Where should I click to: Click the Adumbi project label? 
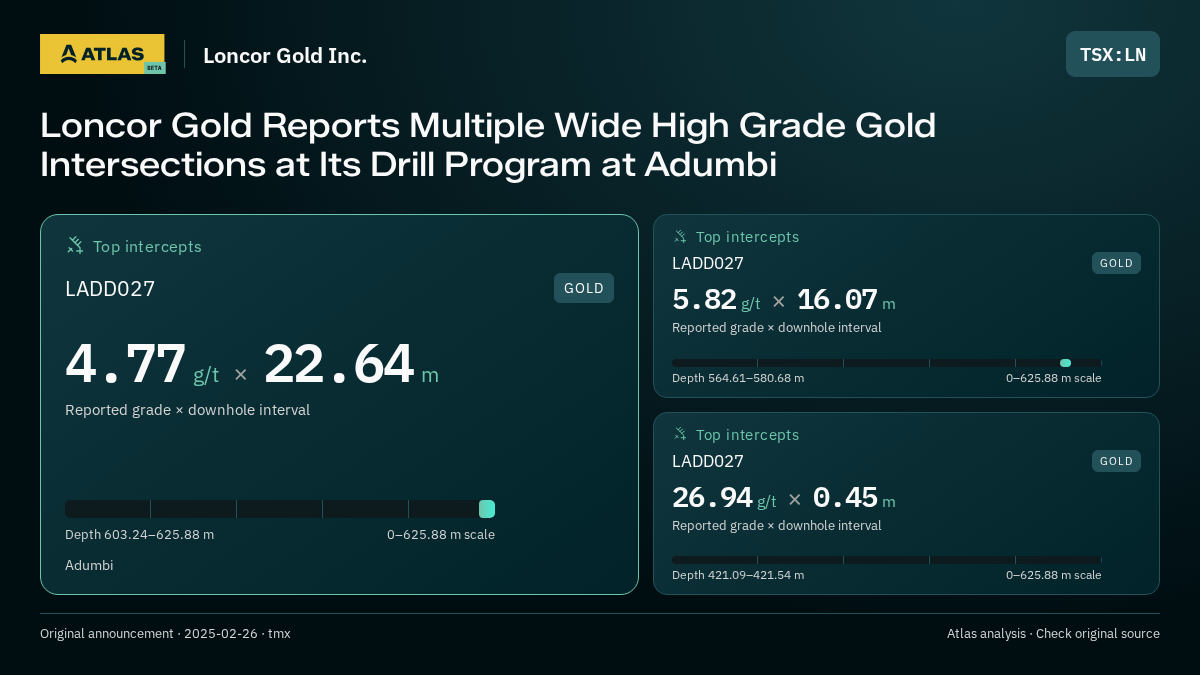[x=89, y=566]
